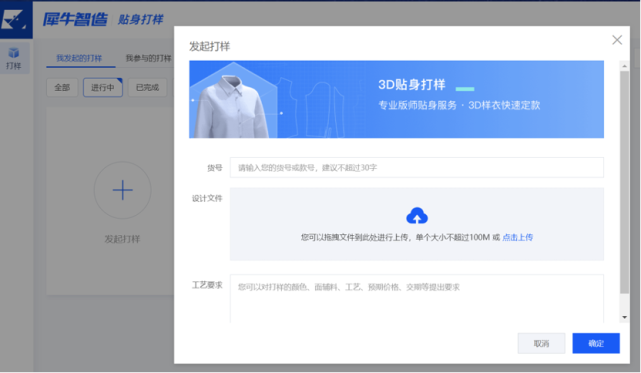This screenshot has height=373, width=641.
Task: Focus the 货号 input field
Action: [x=417, y=168]
